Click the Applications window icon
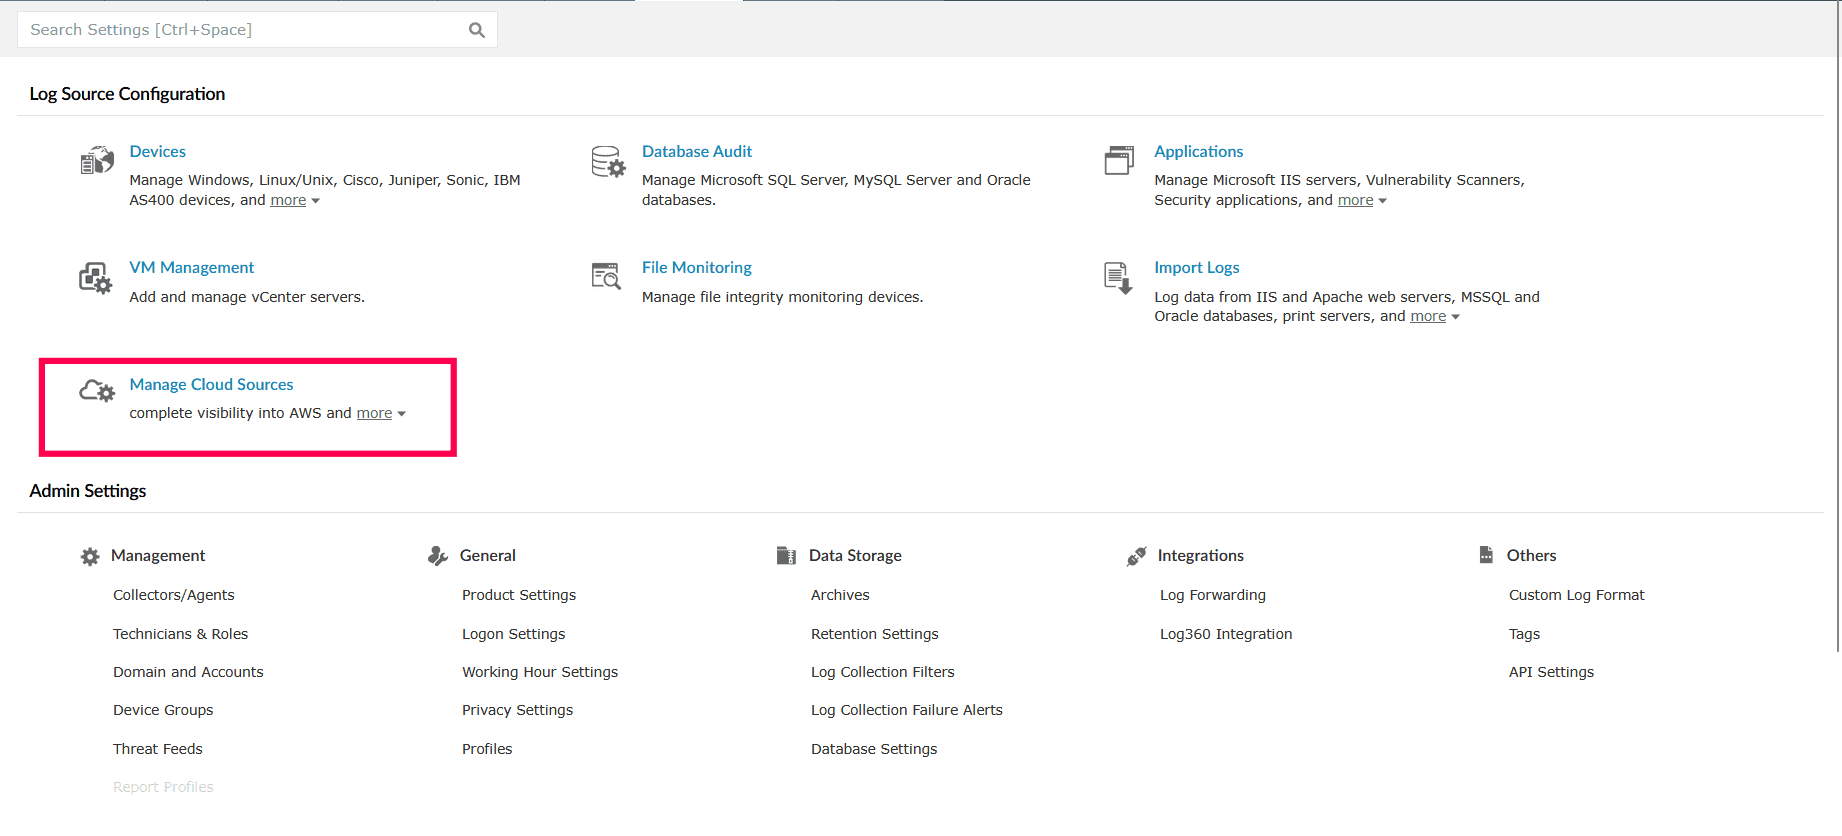The width and height of the screenshot is (1842, 836). point(1119,160)
